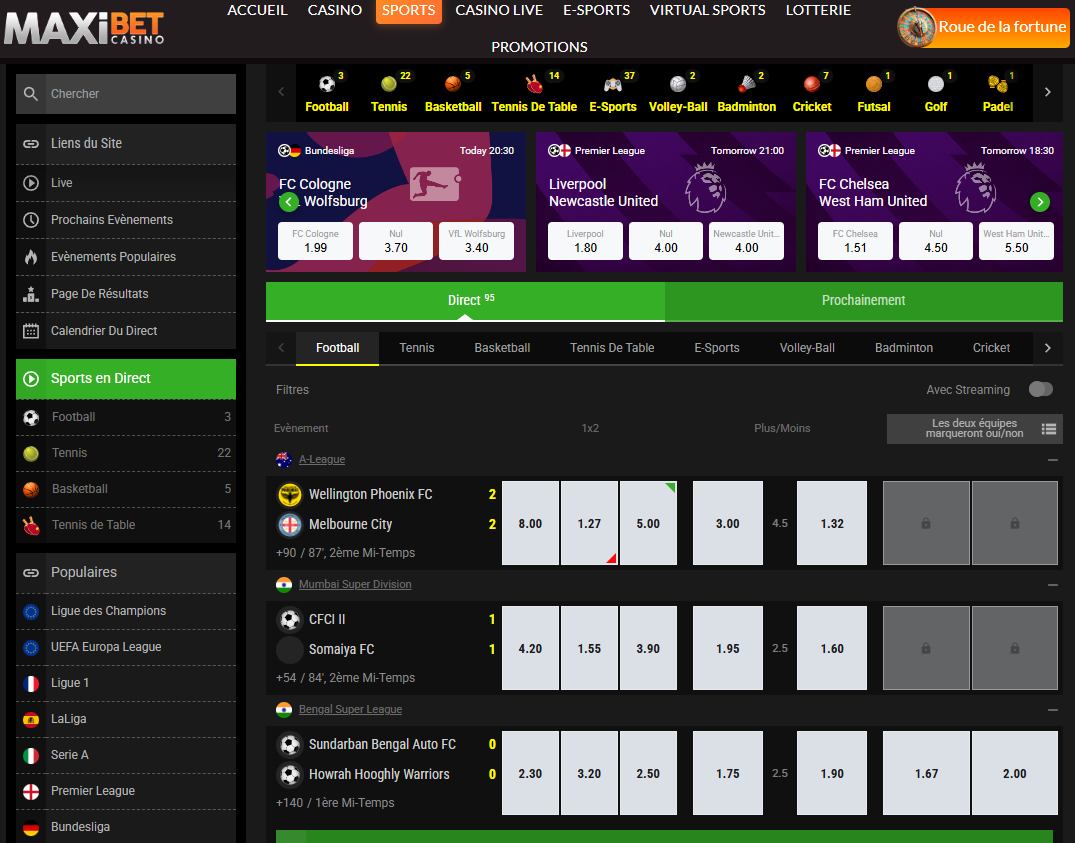
Task: Bet on FC Cologne at 1.99
Action: tap(315, 241)
